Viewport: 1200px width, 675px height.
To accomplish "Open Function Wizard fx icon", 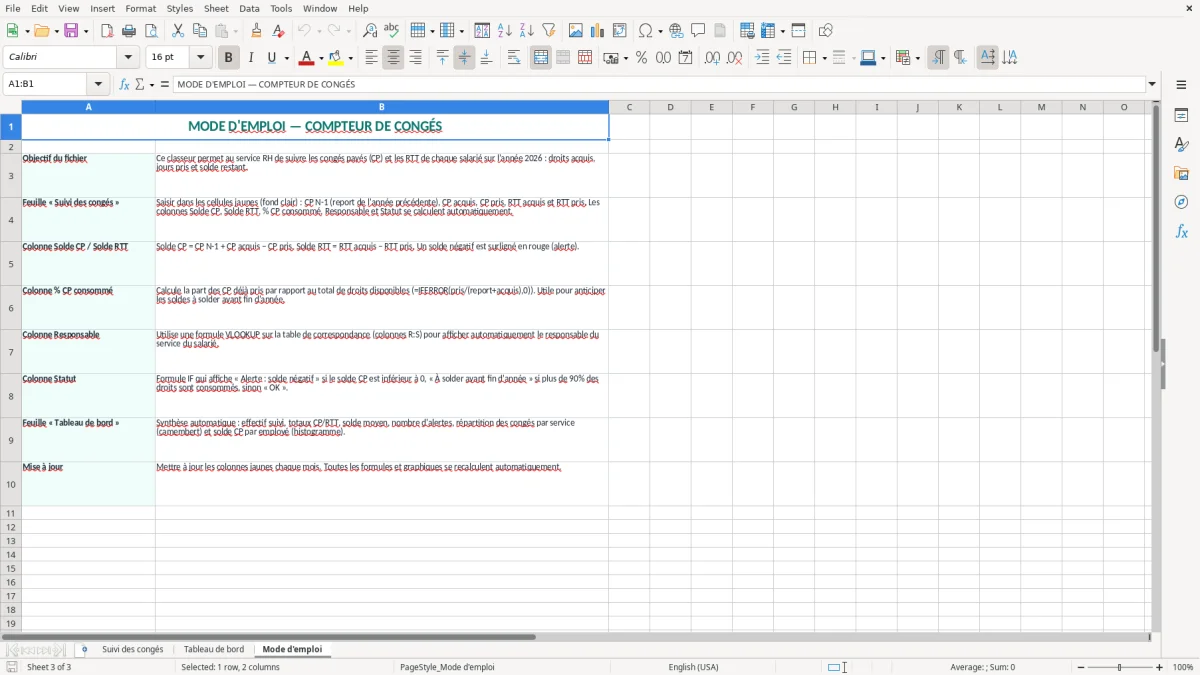I will [124, 85].
